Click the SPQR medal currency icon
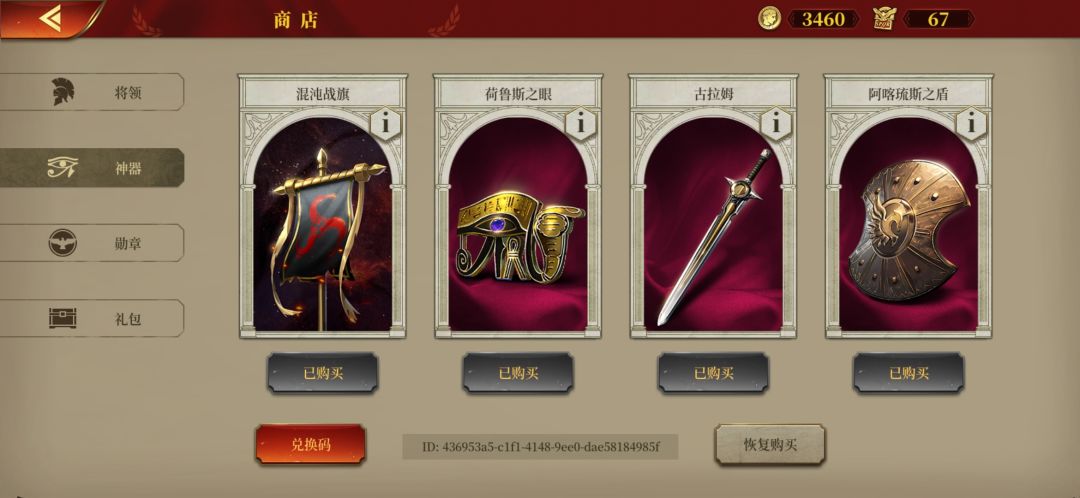The image size is (1080, 498). point(884,19)
